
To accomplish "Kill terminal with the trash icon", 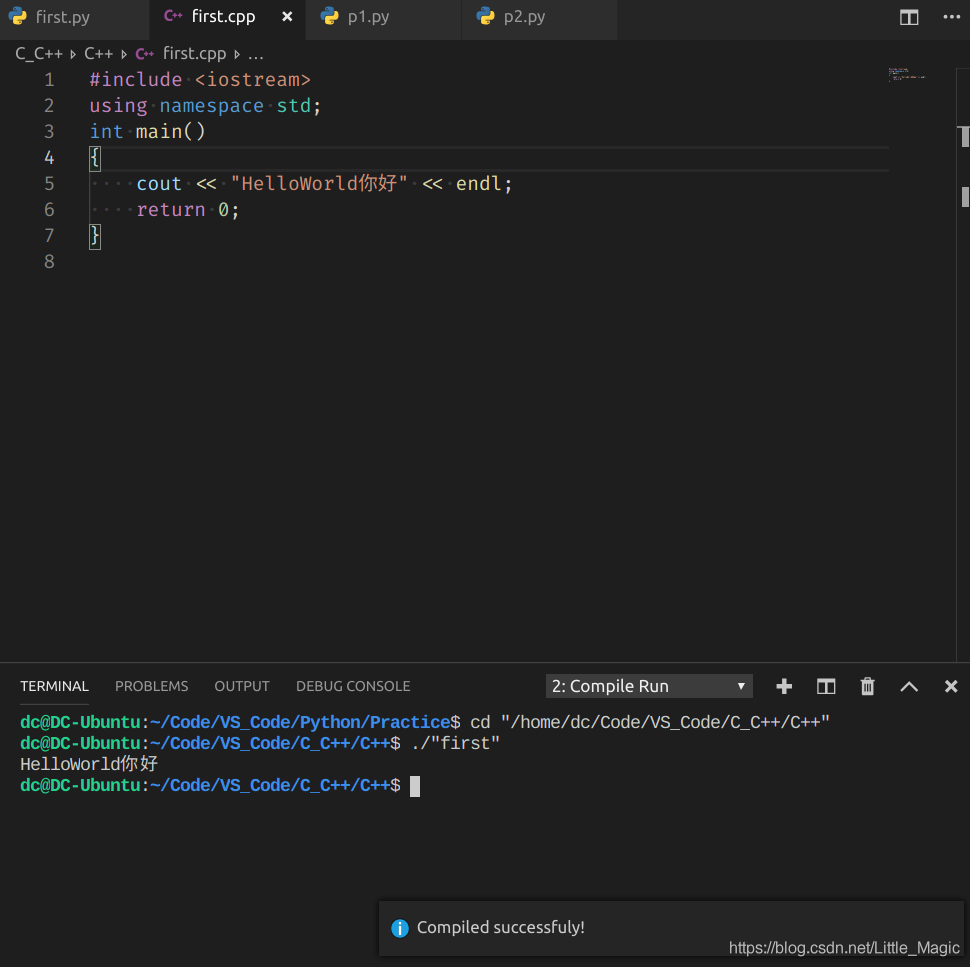I will click(x=867, y=686).
